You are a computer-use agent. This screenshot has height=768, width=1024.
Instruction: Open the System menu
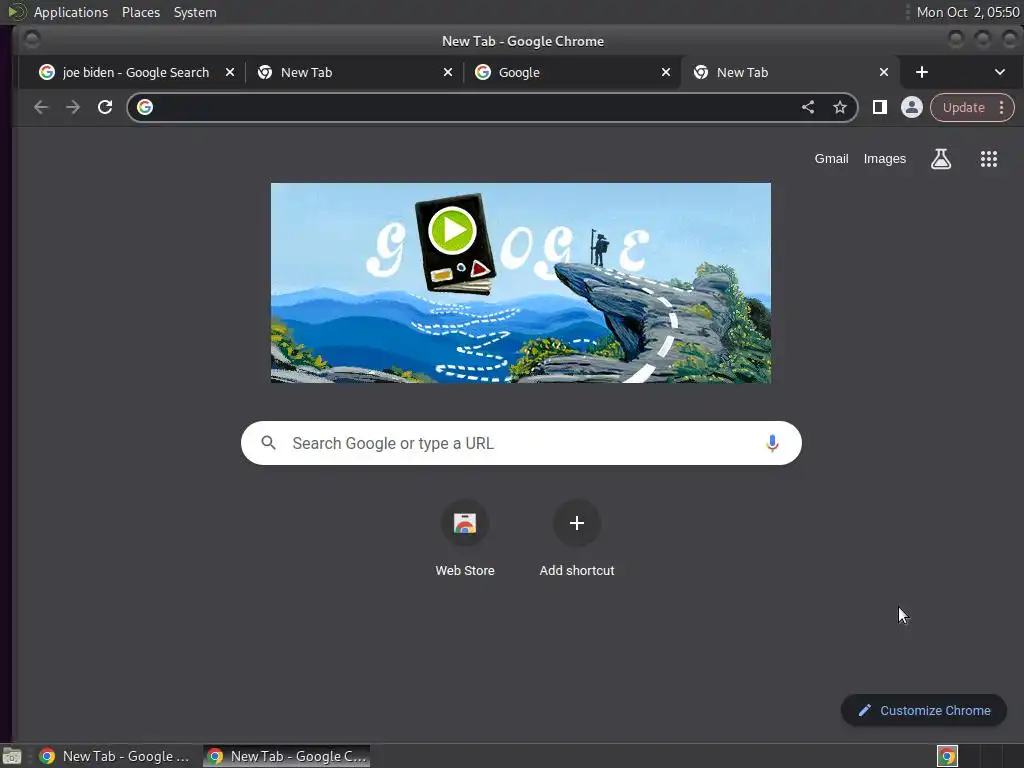(195, 12)
